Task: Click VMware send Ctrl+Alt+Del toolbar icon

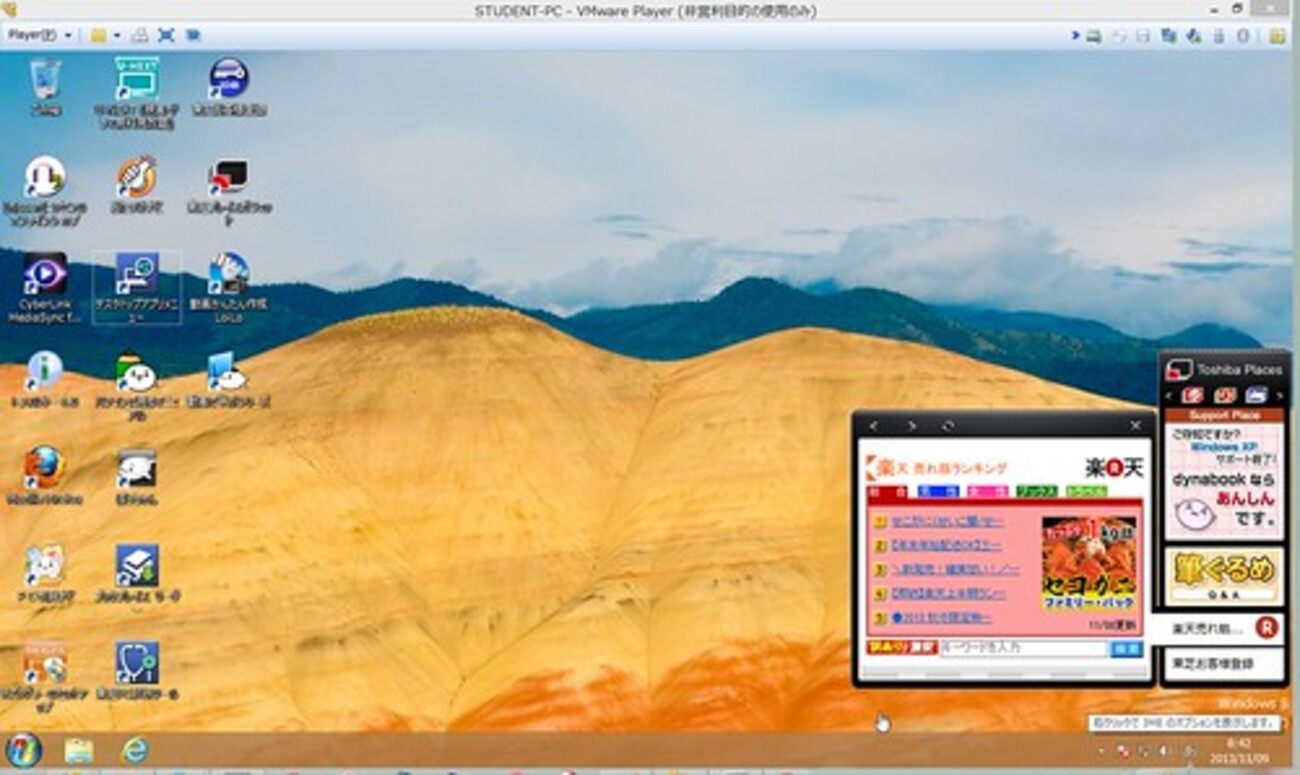Action: click(x=140, y=35)
